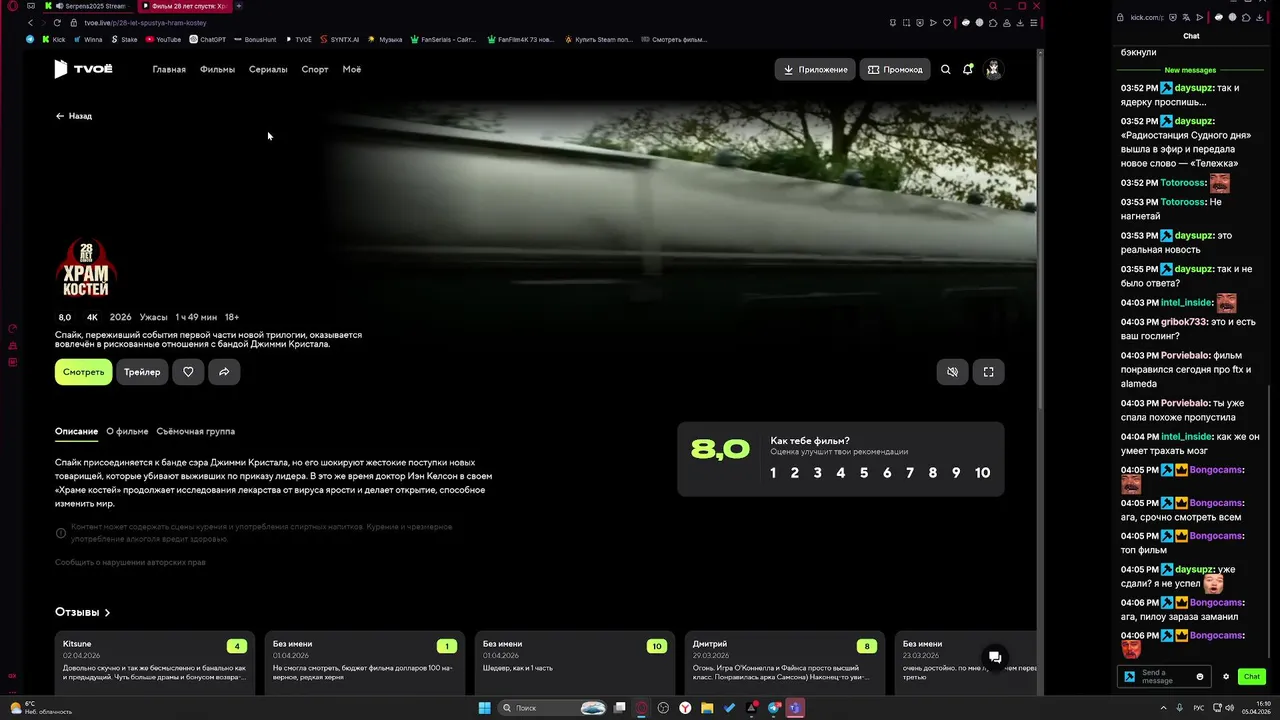Screen dimensions: 1280x720
Task: Open Спорт section
Action: coord(315,69)
